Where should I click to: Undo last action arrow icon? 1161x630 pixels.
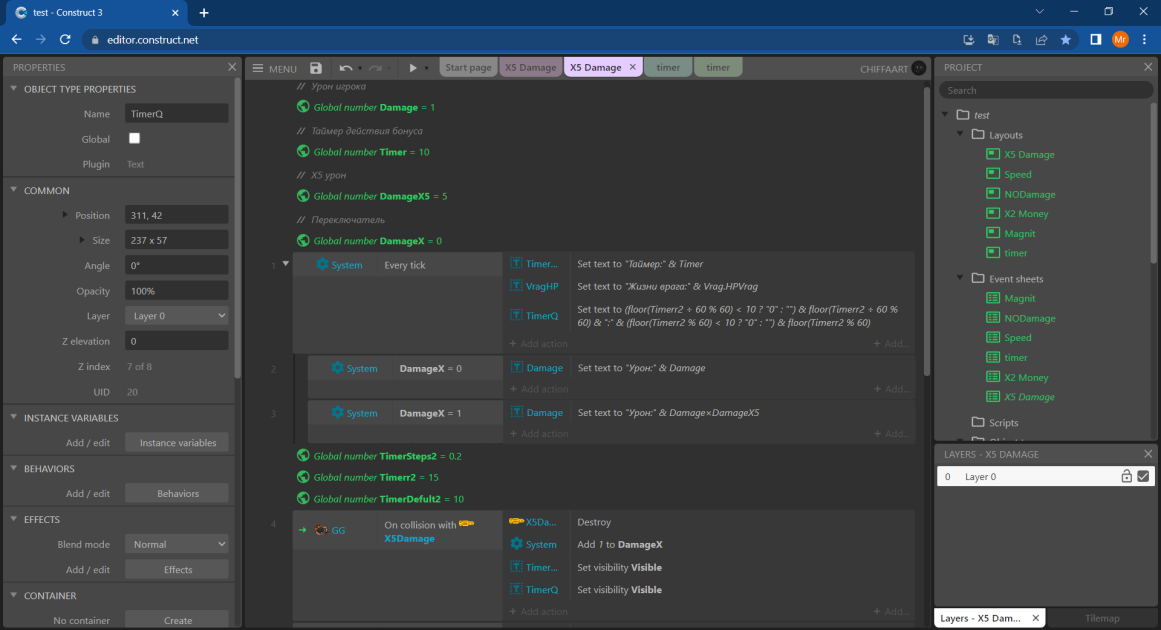point(345,68)
